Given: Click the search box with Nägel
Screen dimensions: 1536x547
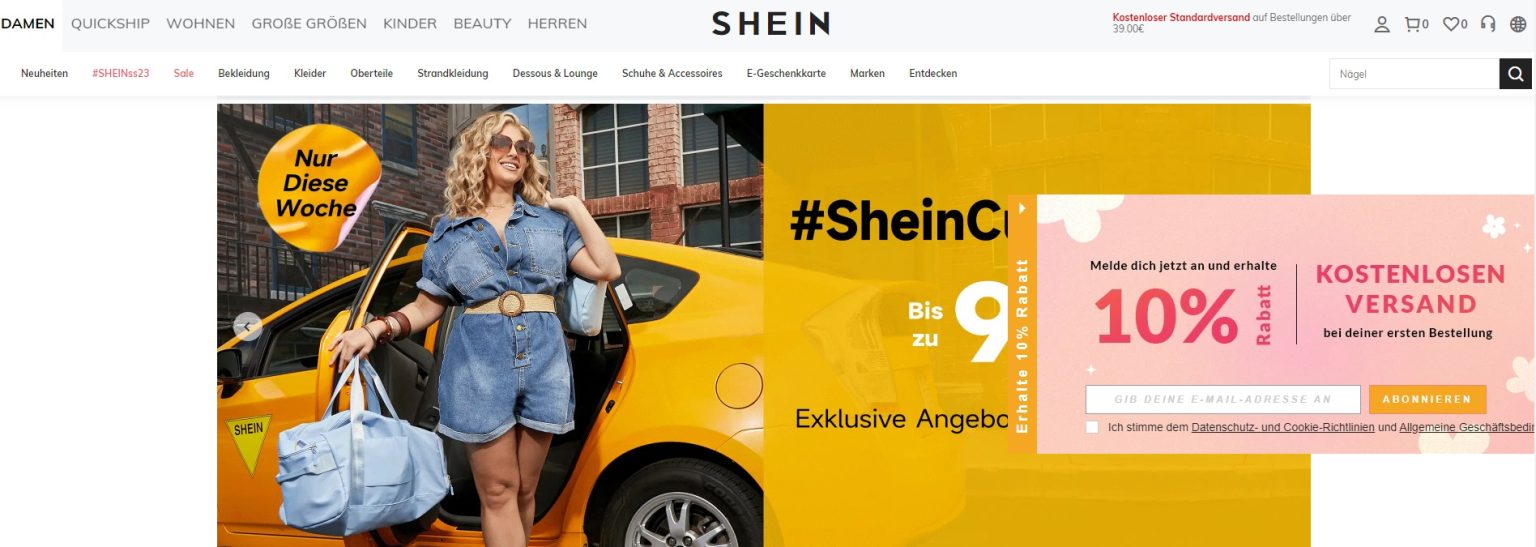Looking at the screenshot, I should [1414, 74].
